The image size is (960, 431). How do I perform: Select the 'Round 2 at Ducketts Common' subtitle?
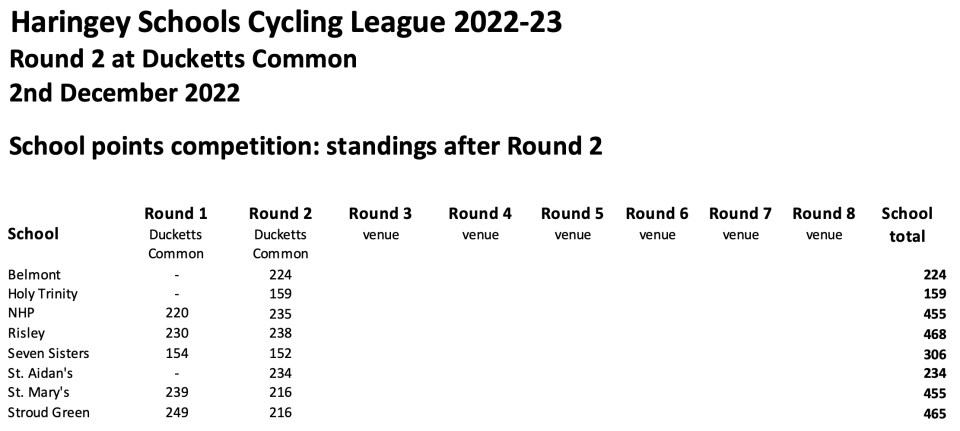(182, 59)
